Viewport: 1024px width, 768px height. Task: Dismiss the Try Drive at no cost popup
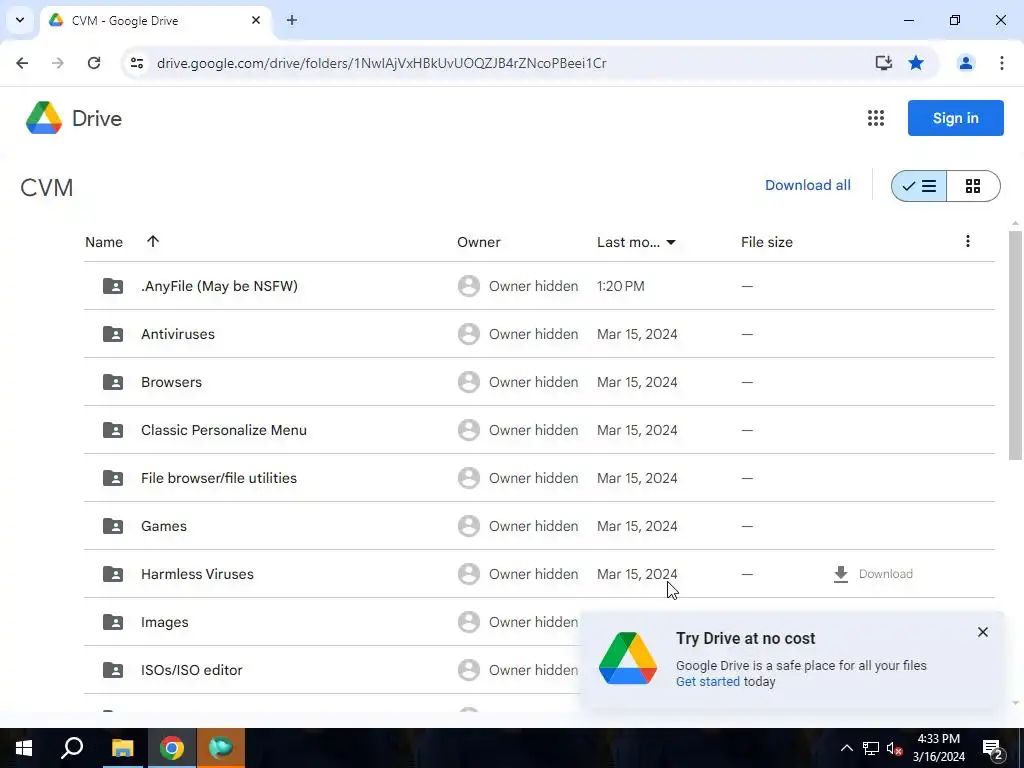click(x=983, y=632)
